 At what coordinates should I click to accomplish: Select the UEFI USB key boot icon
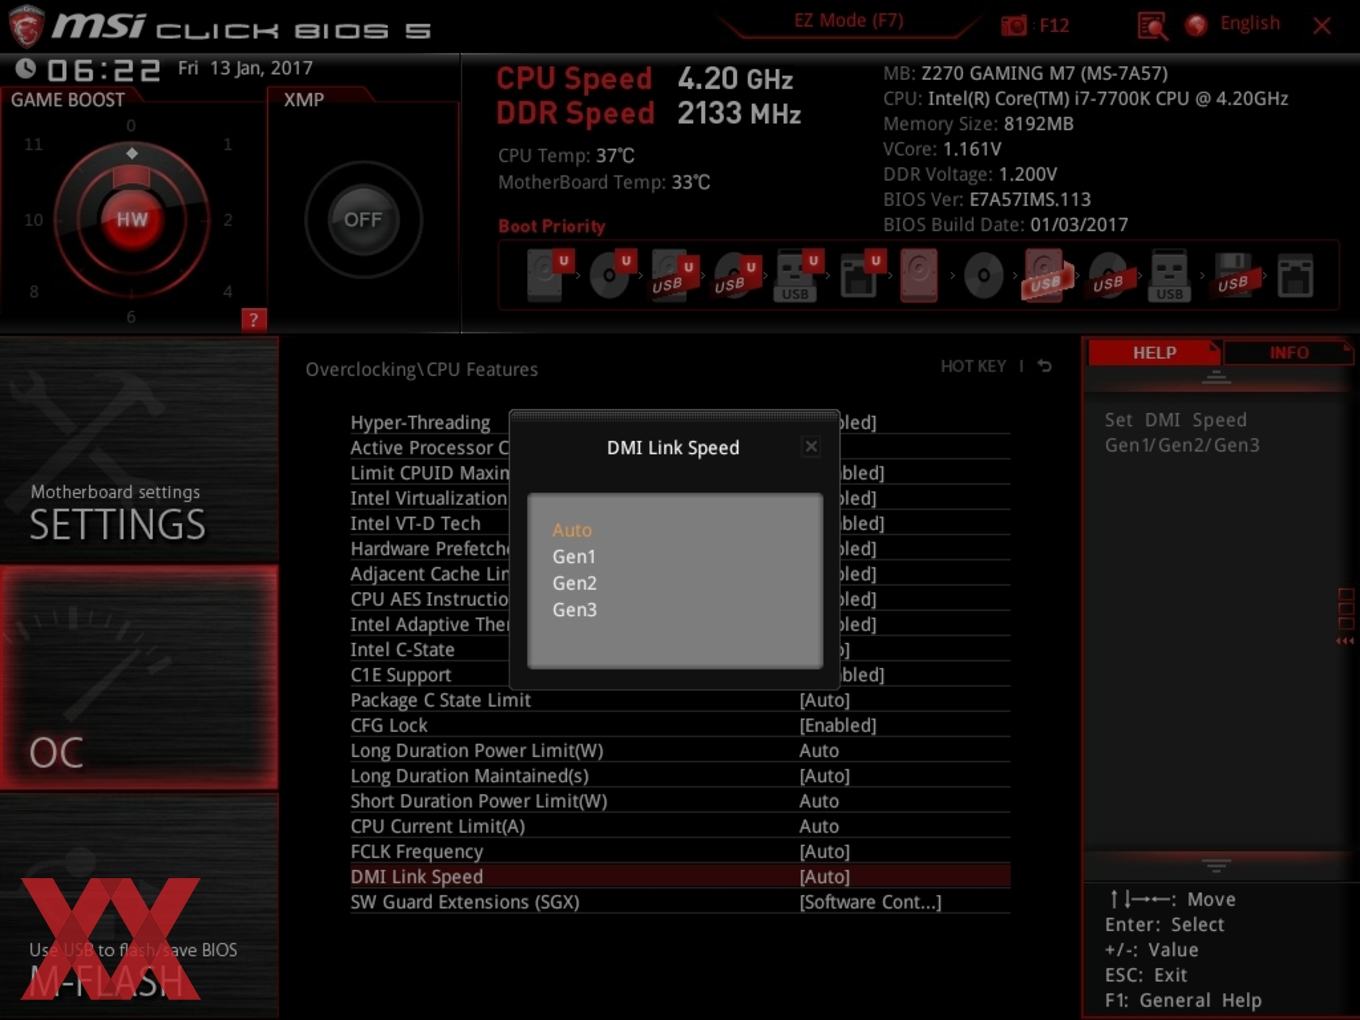tap(797, 276)
